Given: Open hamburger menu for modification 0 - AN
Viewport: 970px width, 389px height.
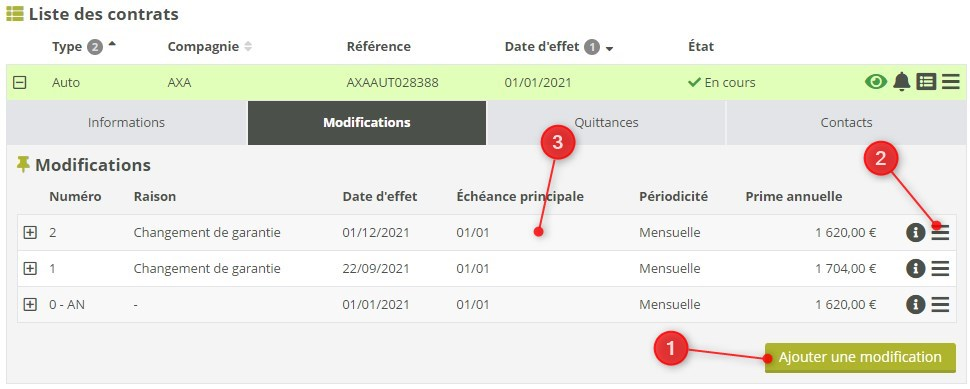Looking at the screenshot, I should pyautogui.click(x=940, y=304).
